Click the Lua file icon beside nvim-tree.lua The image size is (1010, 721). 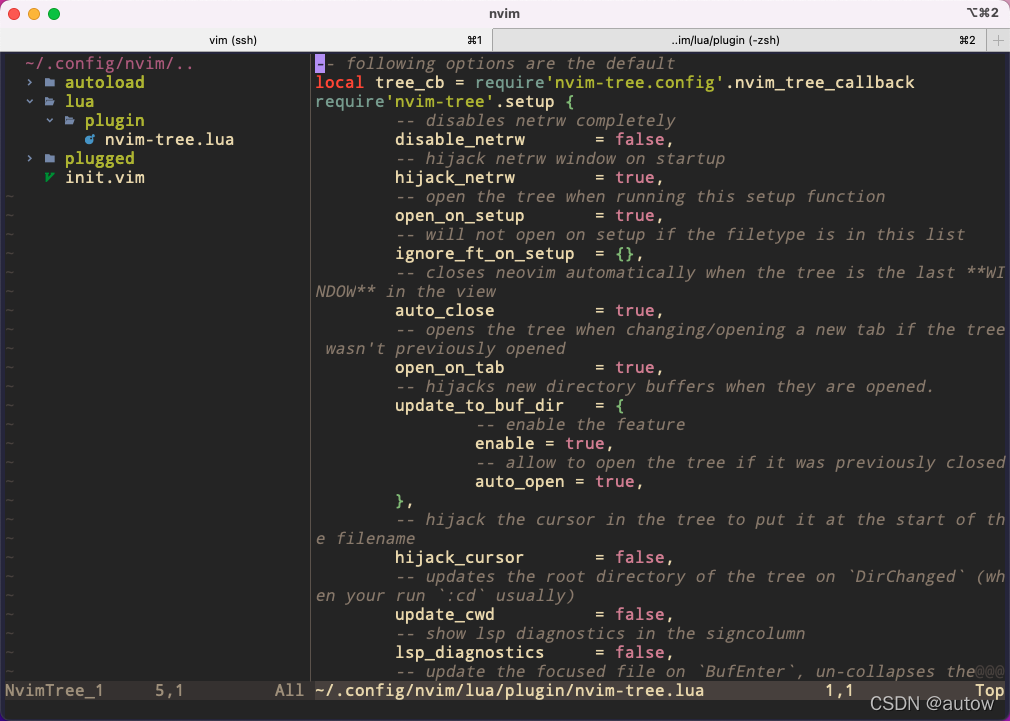(90, 139)
